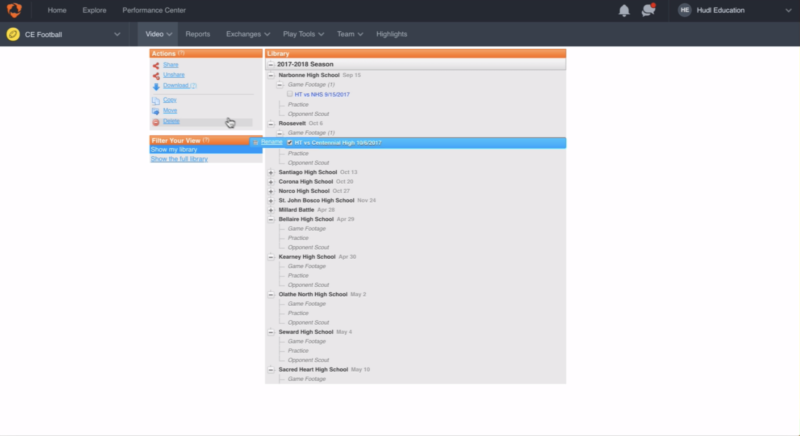Collapse the 2017-2018 Season tree
The width and height of the screenshot is (800, 436).
click(271, 64)
